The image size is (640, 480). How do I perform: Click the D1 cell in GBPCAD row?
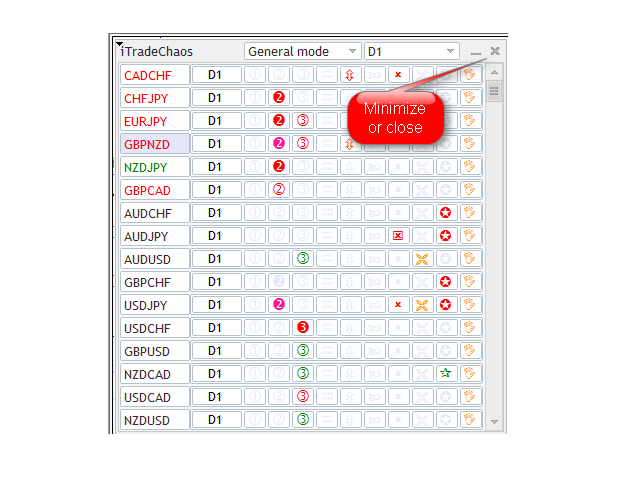216,190
